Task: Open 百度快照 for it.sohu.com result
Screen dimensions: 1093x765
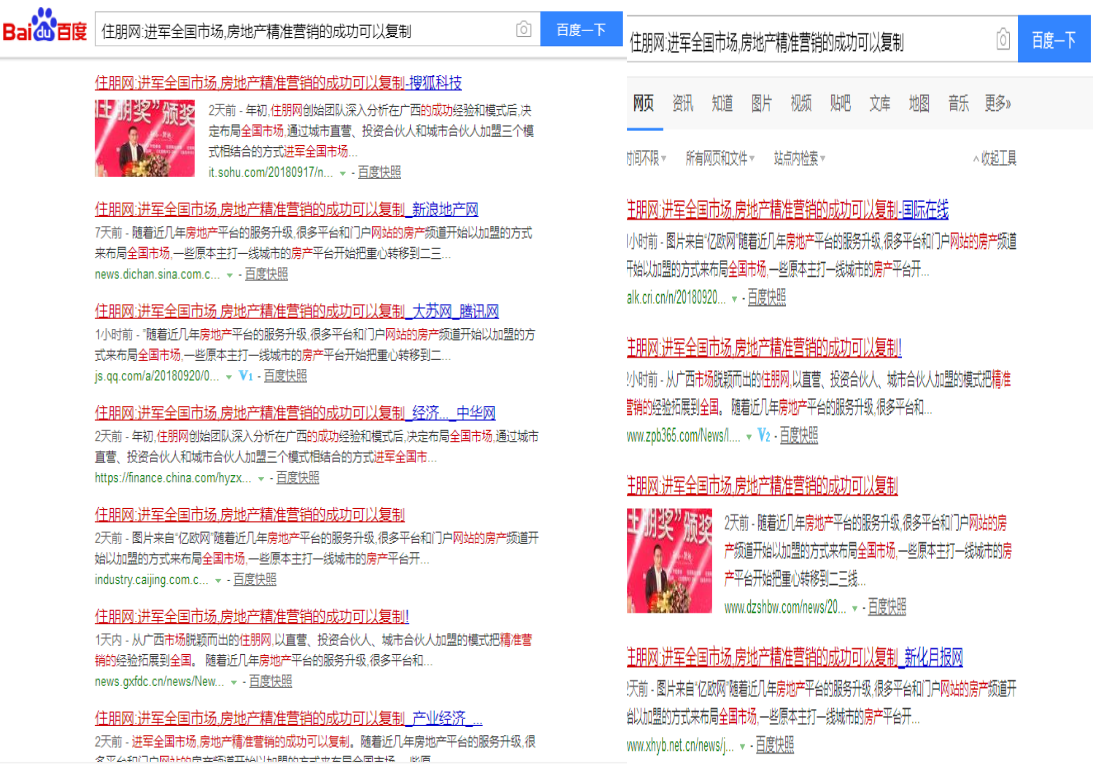Action: pos(379,172)
